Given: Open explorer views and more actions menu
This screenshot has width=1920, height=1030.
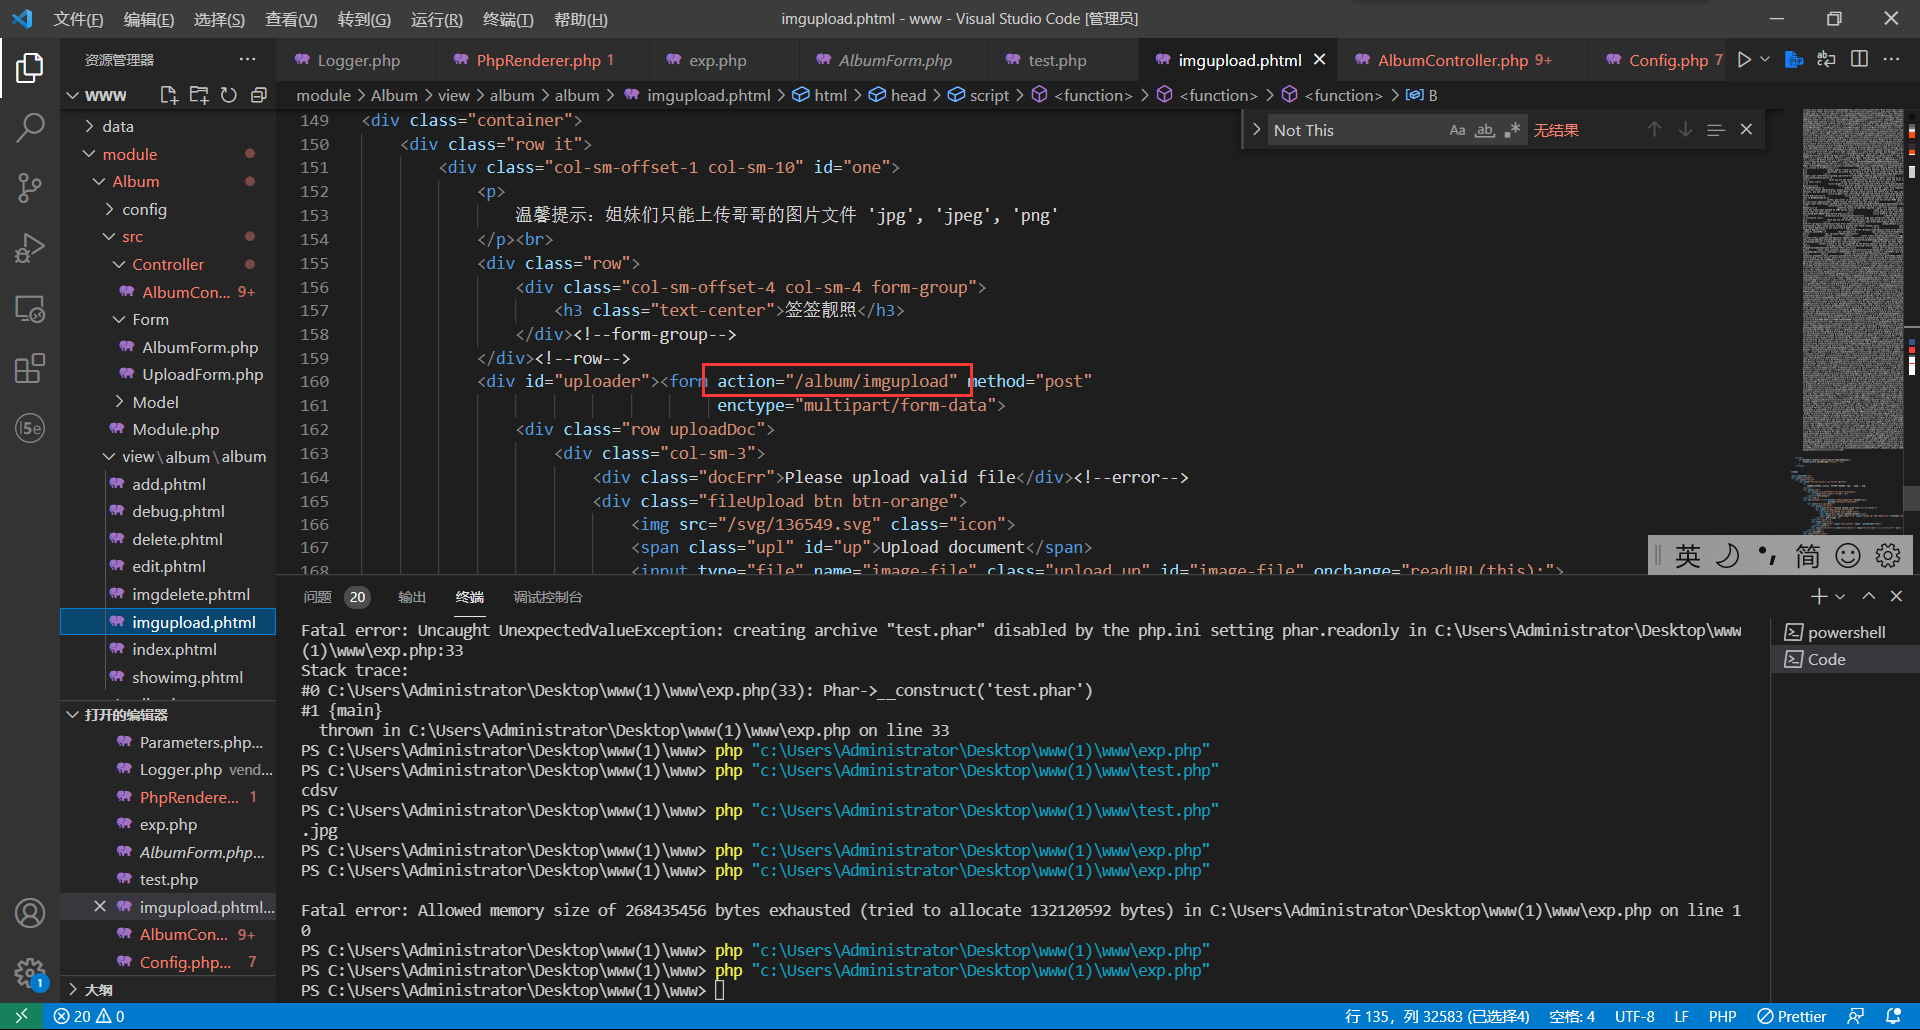Looking at the screenshot, I should point(247,60).
